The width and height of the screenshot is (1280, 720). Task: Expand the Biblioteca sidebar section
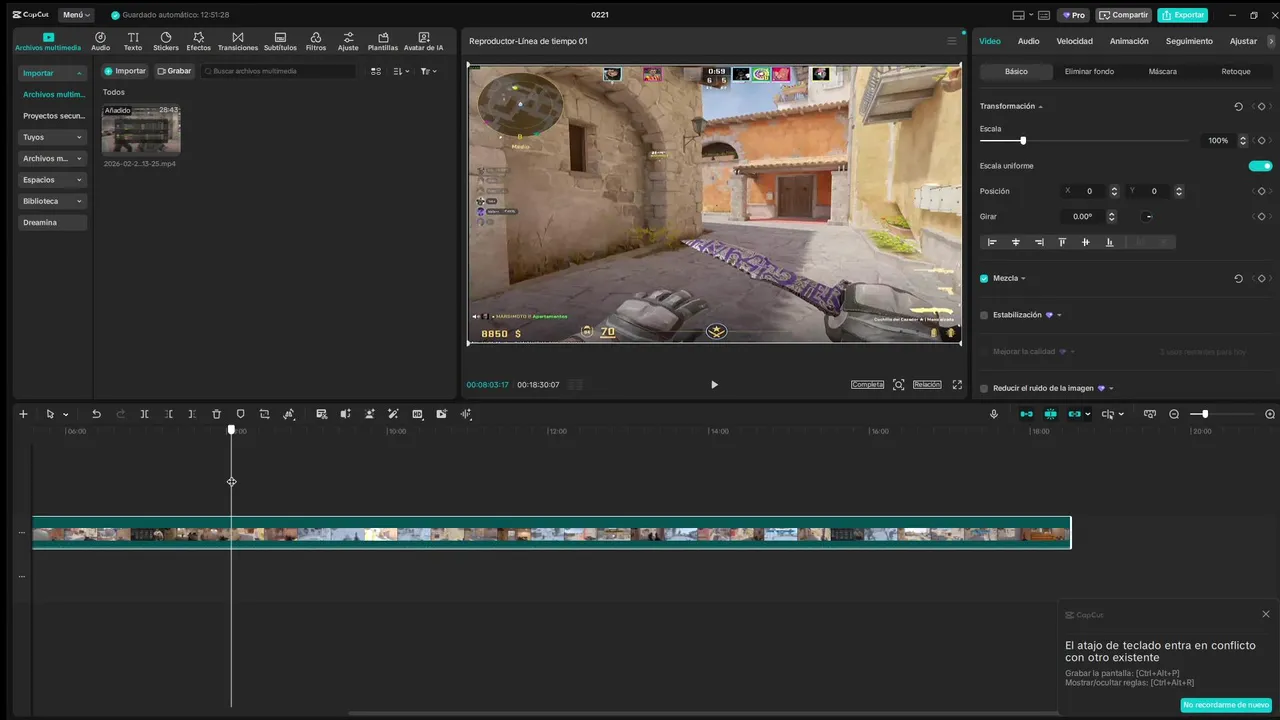[x=79, y=201]
